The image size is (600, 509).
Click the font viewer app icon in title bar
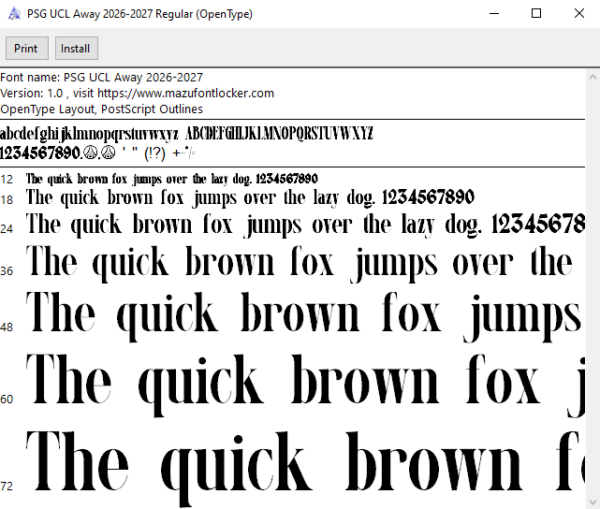14,14
